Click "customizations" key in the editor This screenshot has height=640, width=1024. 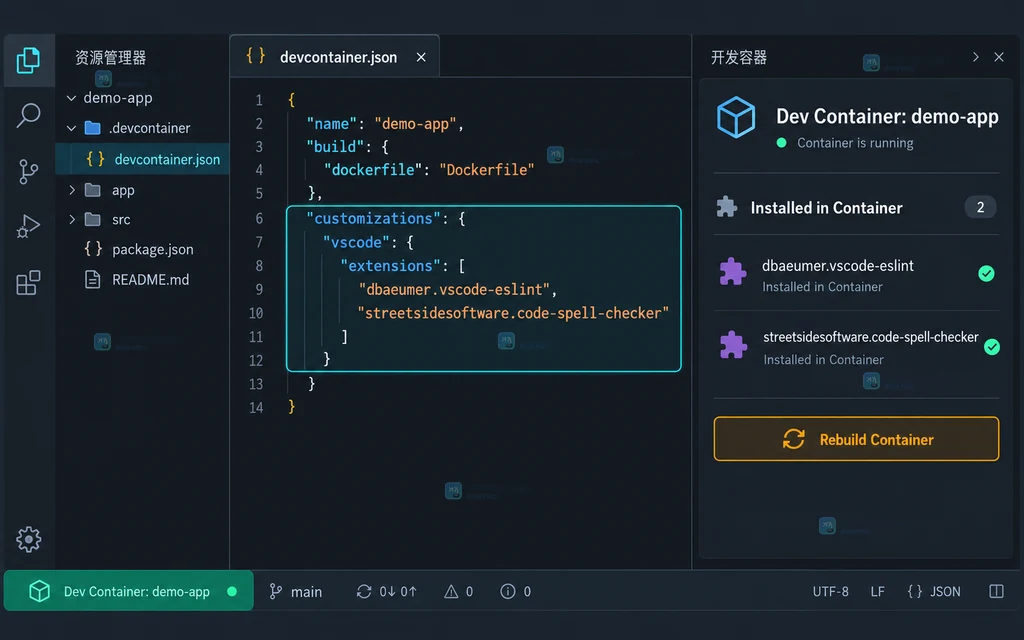(x=373, y=218)
